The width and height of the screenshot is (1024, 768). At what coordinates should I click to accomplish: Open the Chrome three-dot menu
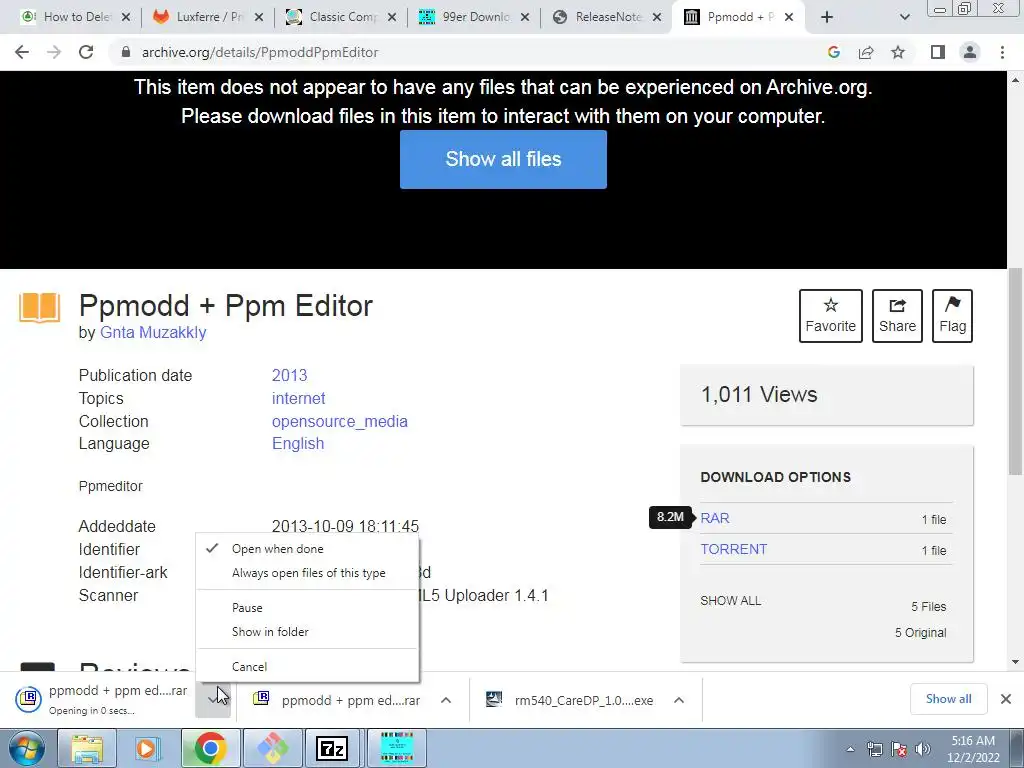[x=1002, y=52]
